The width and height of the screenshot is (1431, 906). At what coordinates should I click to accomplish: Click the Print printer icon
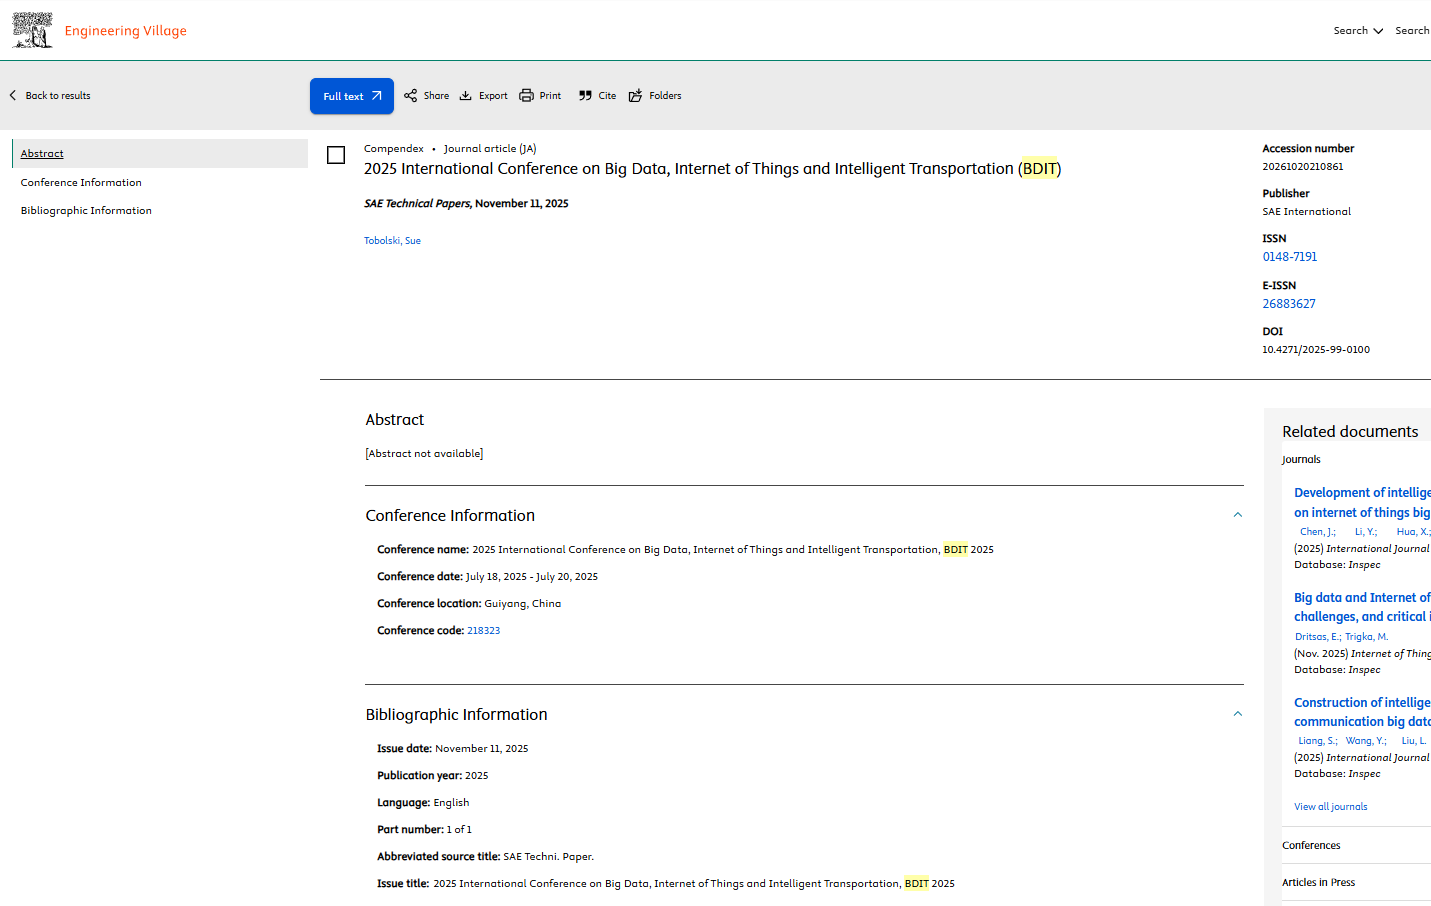(x=527, y=96)
